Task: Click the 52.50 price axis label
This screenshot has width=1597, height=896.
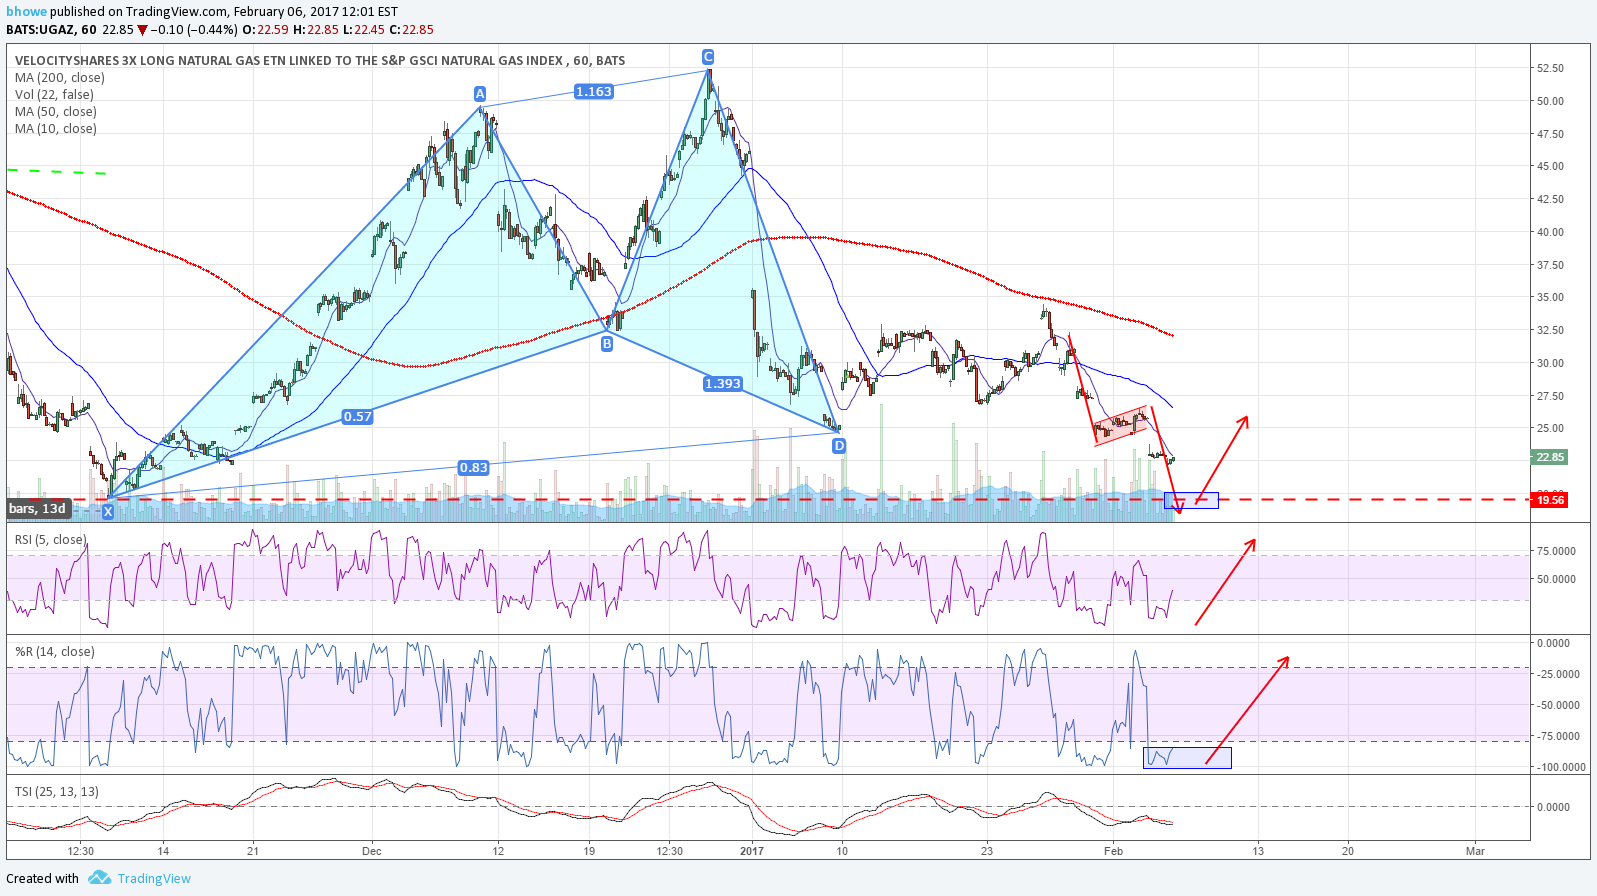Action: coord(1551,68)
